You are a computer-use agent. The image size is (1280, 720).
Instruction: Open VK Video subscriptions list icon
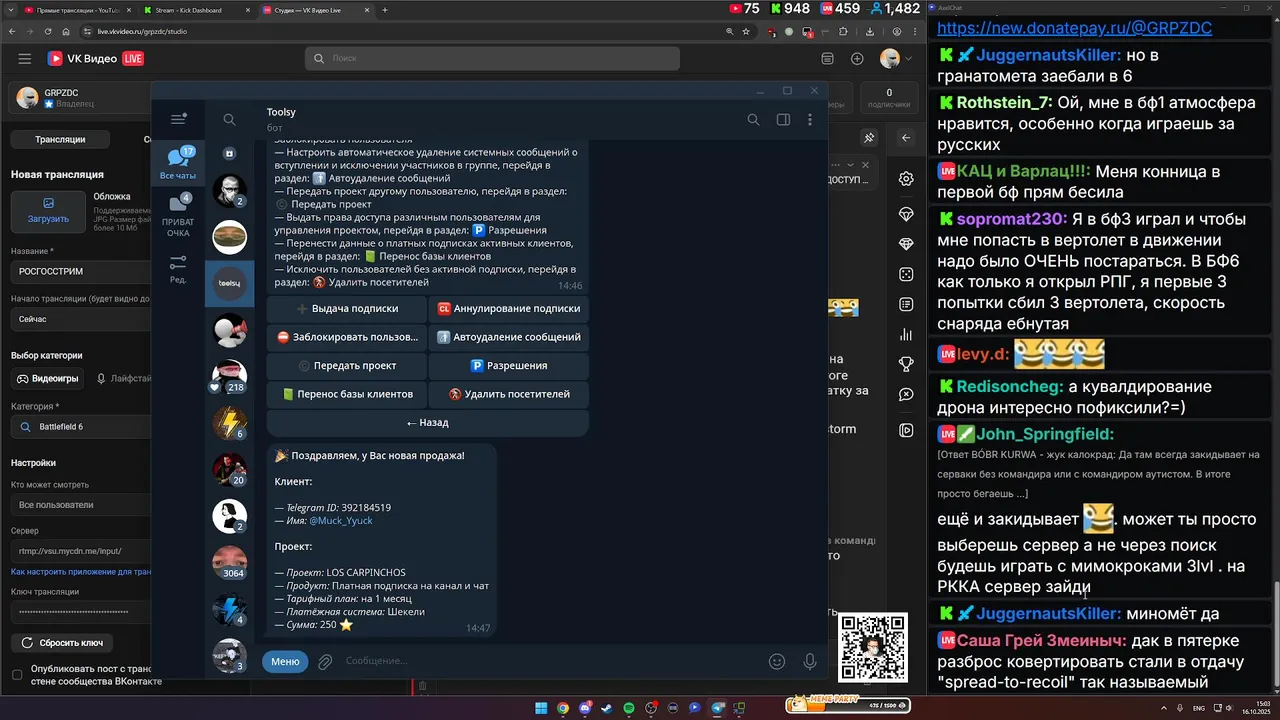coord(827,59)
